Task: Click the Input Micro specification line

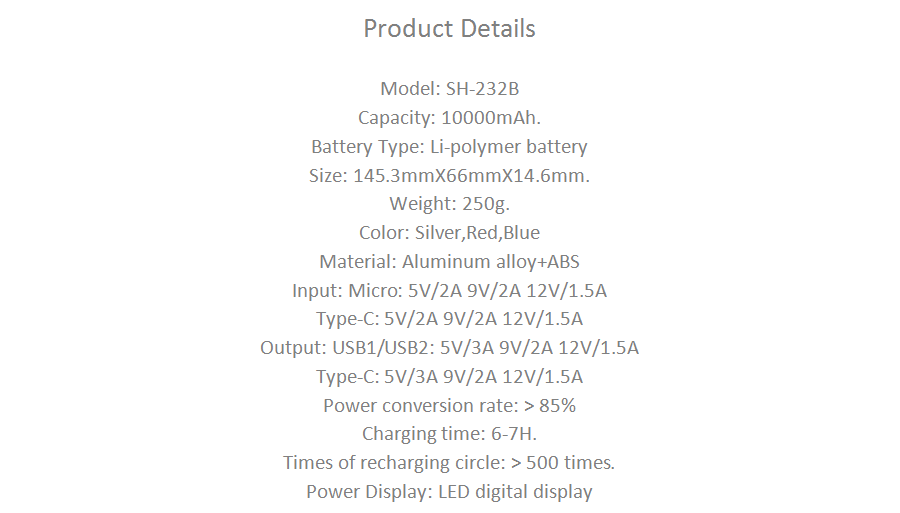Action: 449,290
